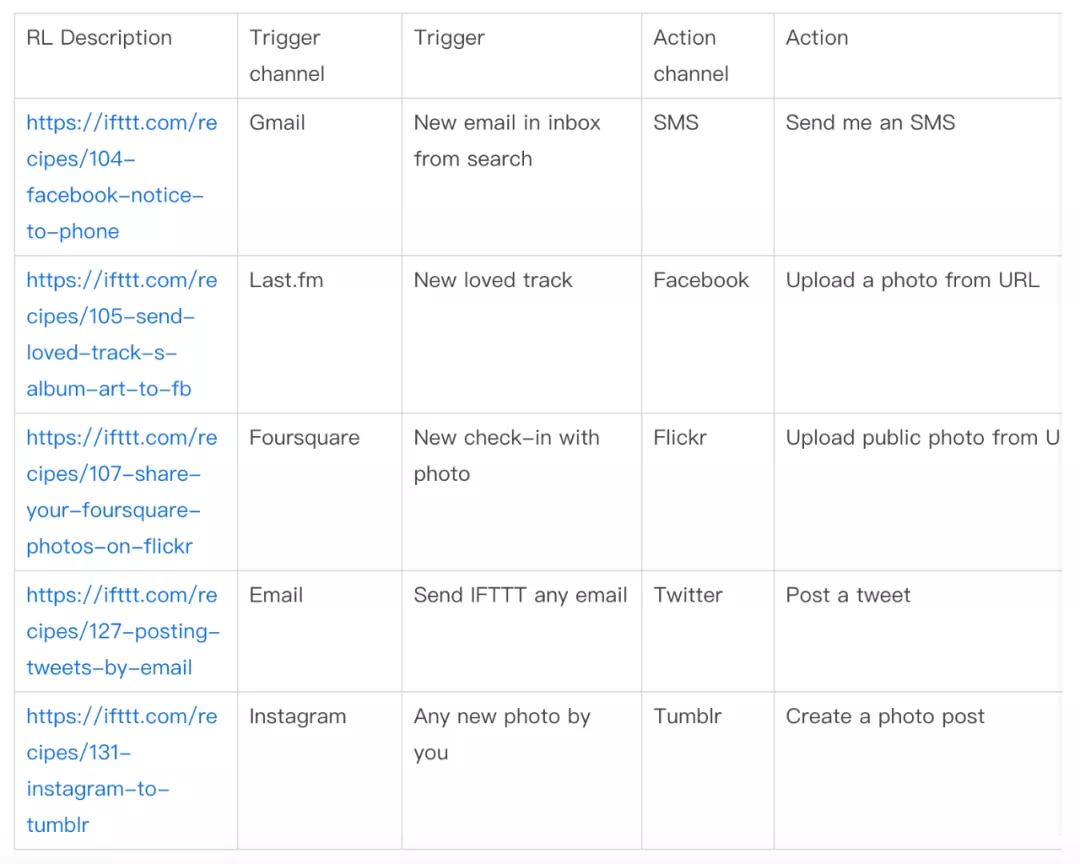Click the Tumblr action channel cell
1080x864 pixels.
tap(687, 716)
